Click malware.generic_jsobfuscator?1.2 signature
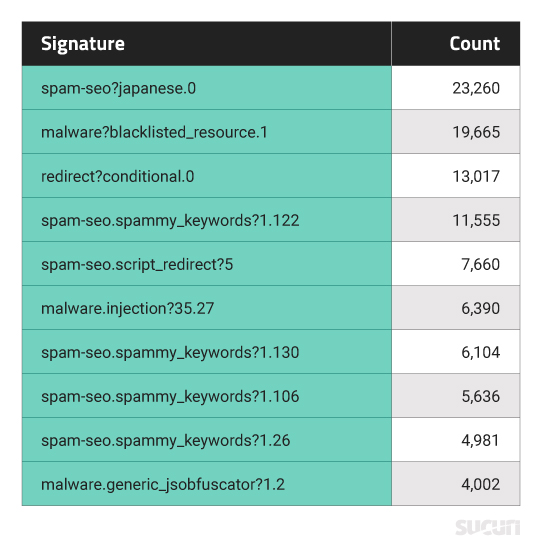 tap(163, 485)
